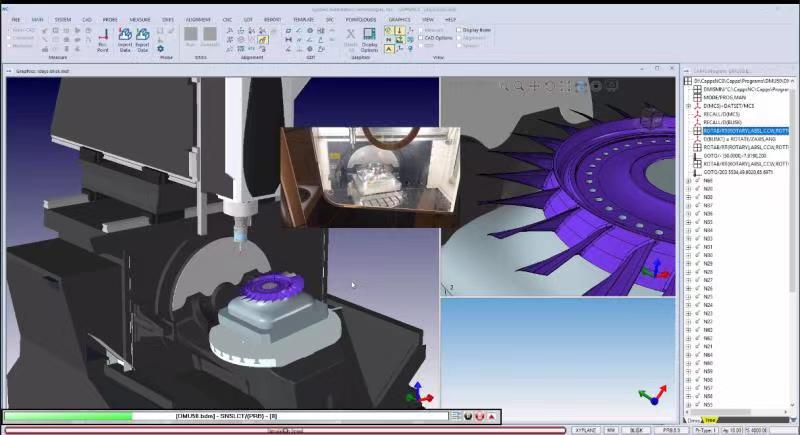
Task: Click the rotate view icon in viewport toolbar
Action: point(550,86)
